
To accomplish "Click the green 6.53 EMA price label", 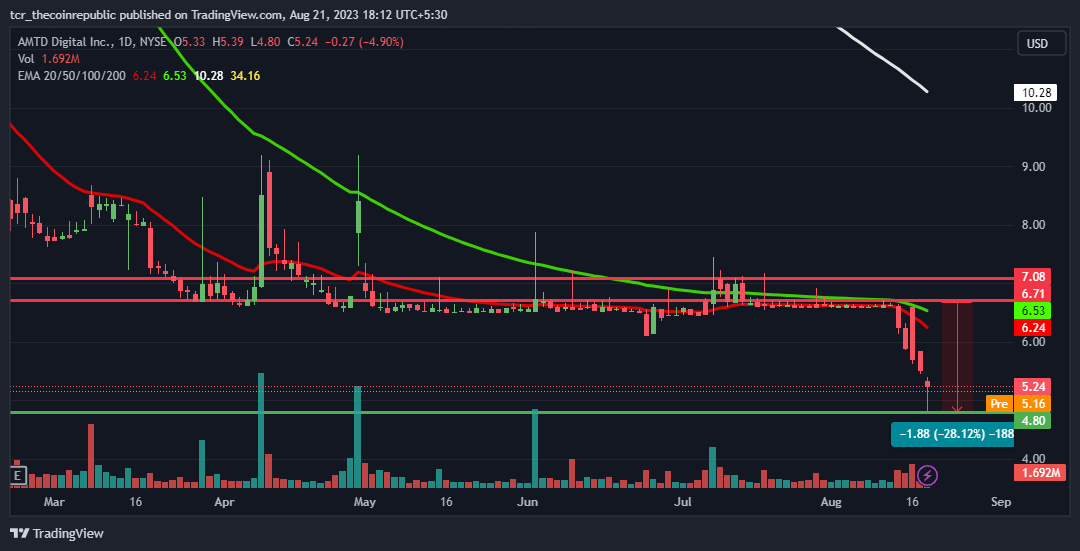I will click(x=1032, y=311).
